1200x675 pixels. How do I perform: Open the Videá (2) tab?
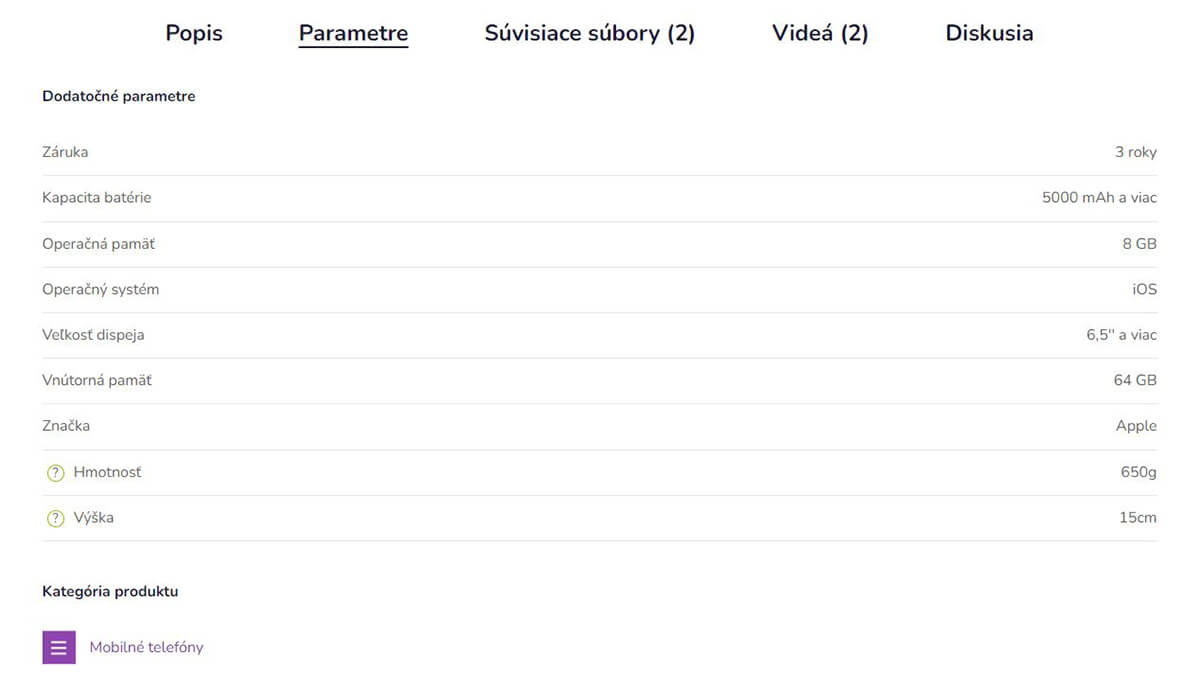(x=820, y=33)
